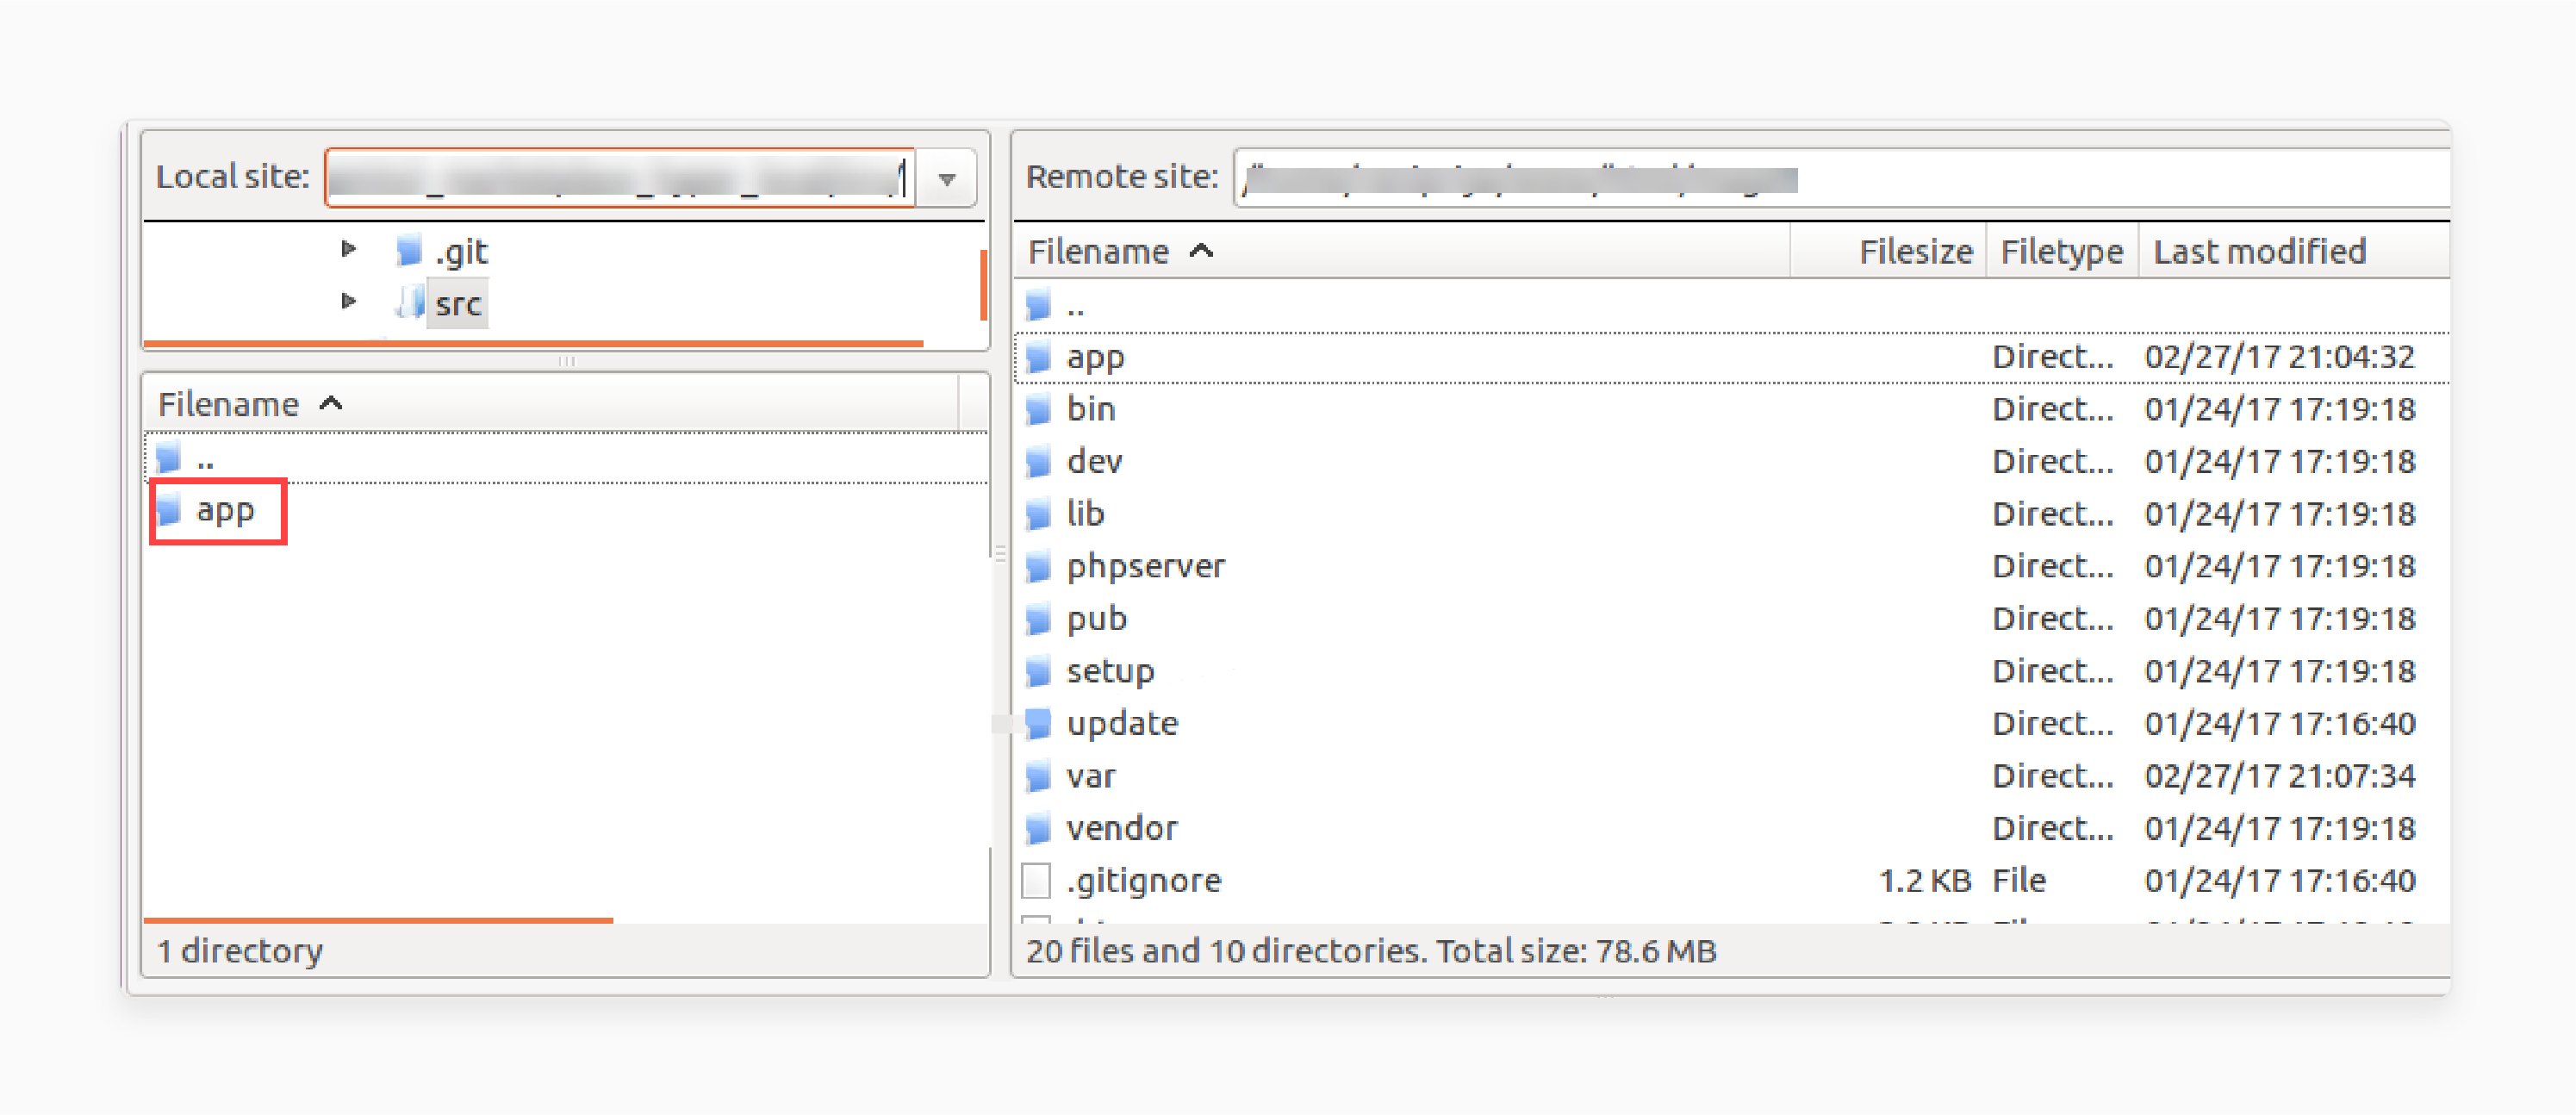Click the remote update folder icon
Image resolution: width=2576 pixels, height=1115 pixels.
coord(1039,724)
